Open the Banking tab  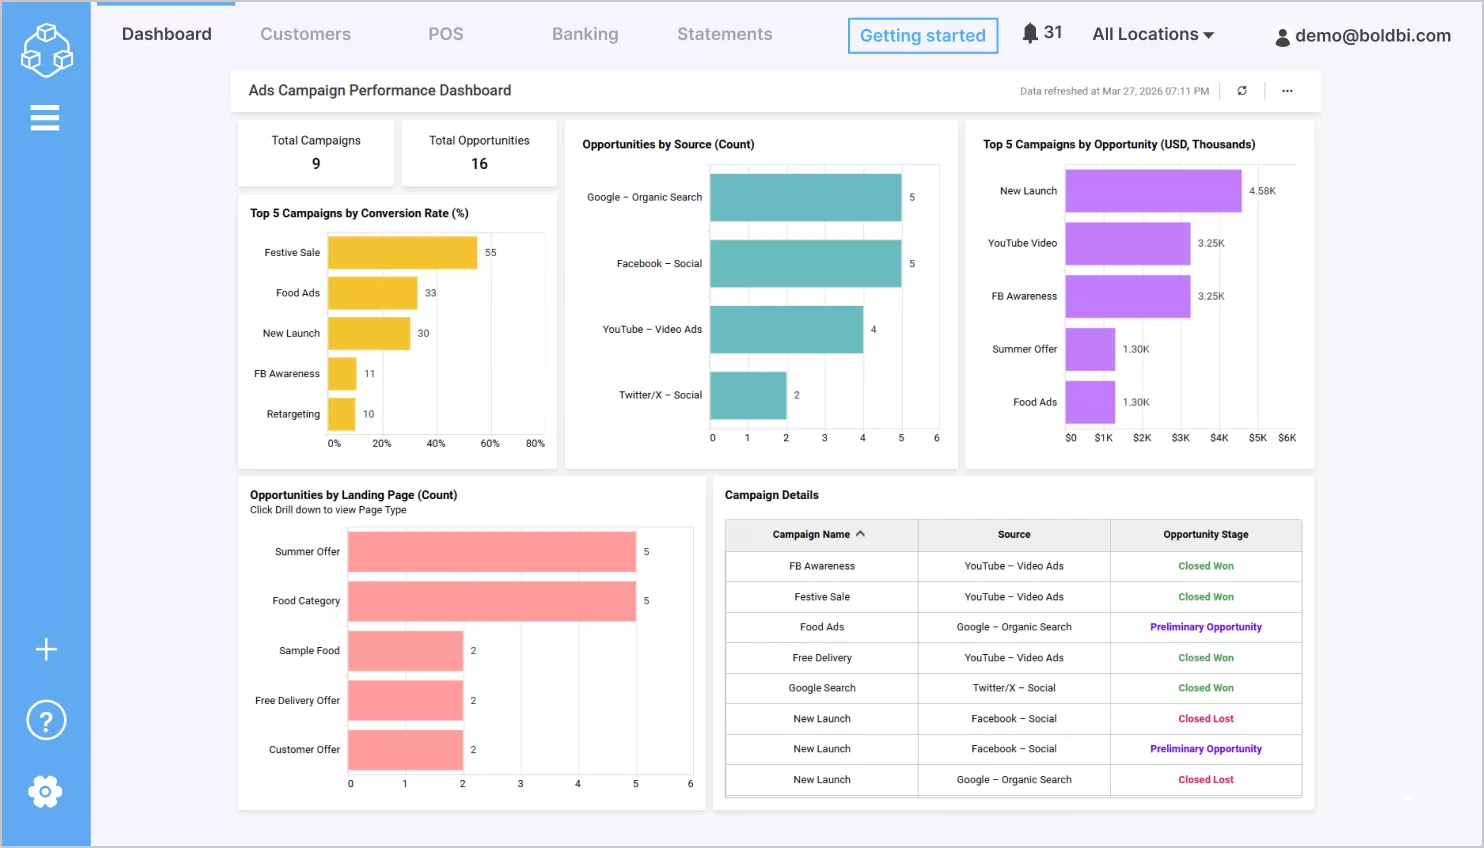(585, 33)
